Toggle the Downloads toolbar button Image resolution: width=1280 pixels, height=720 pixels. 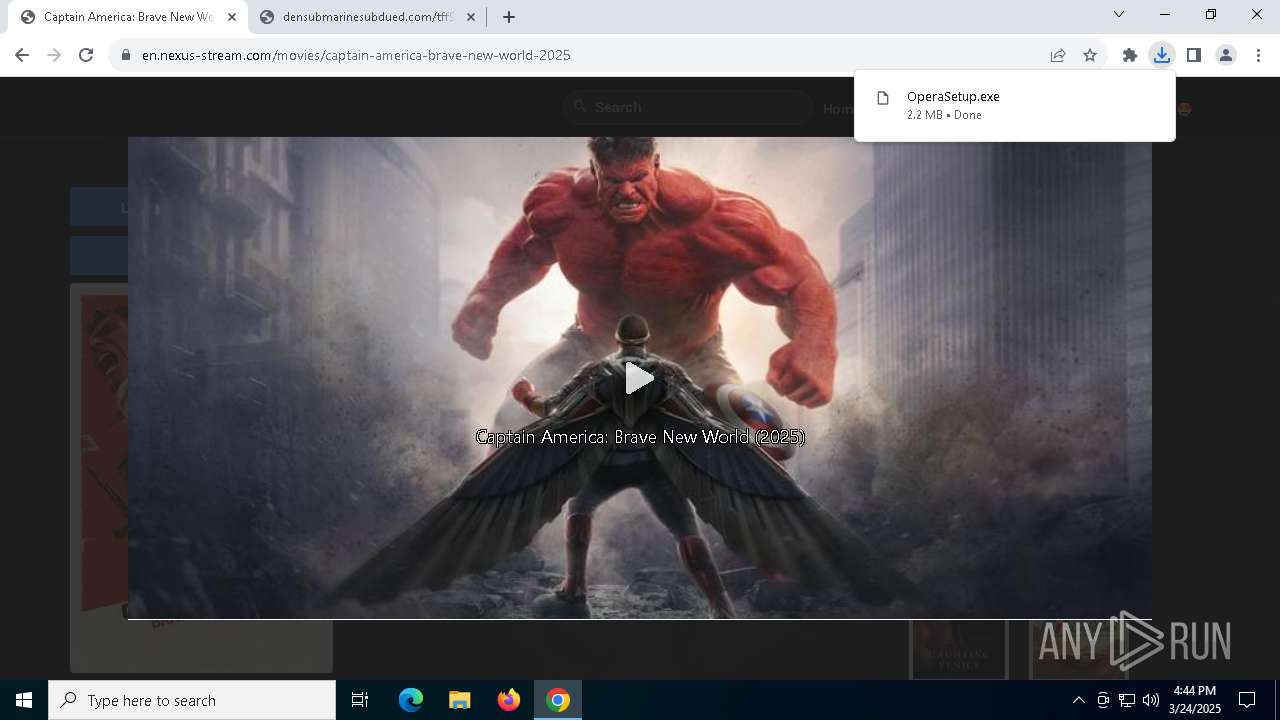1162,55
